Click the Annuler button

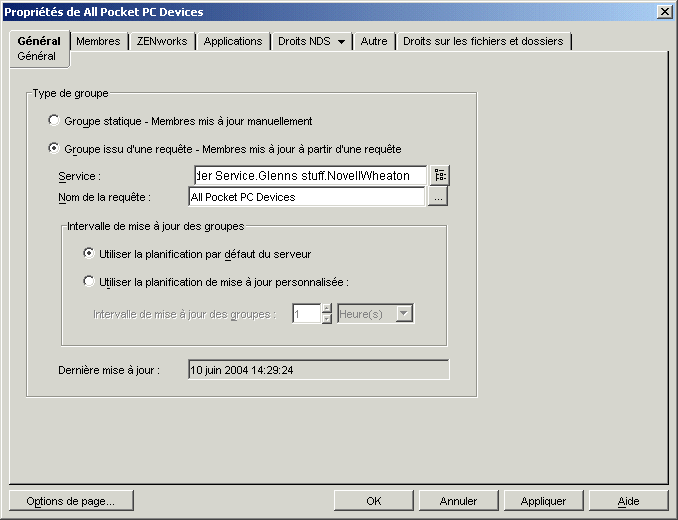[x=458, y=501]
